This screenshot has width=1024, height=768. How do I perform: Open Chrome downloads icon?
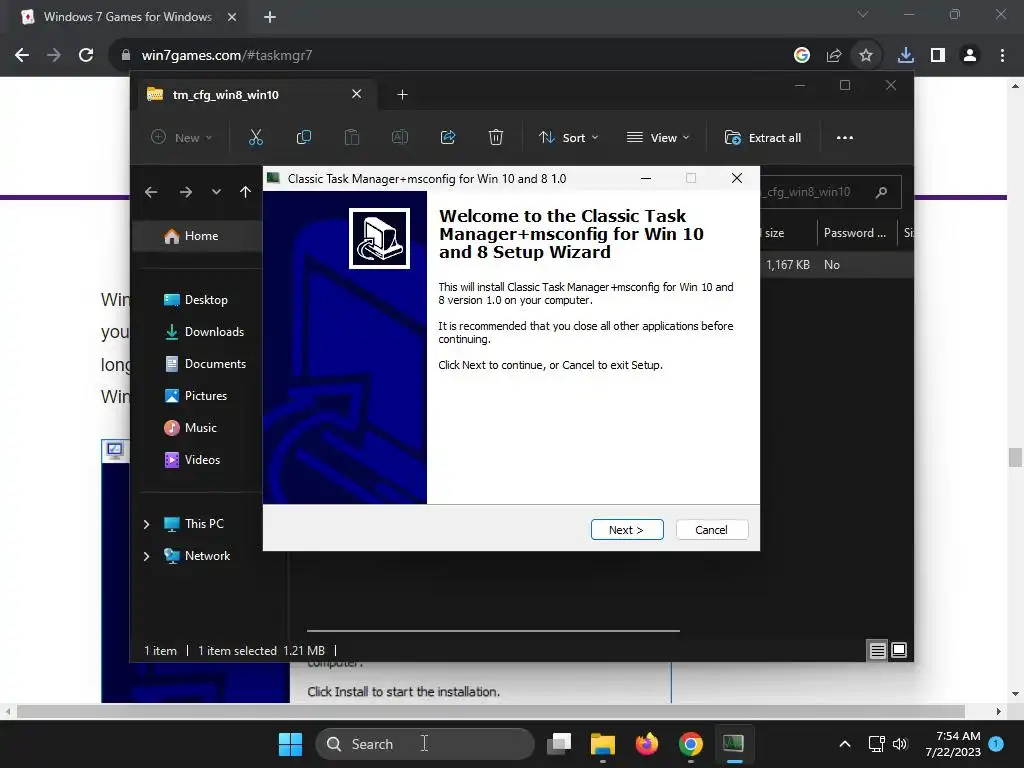(906, 56)
